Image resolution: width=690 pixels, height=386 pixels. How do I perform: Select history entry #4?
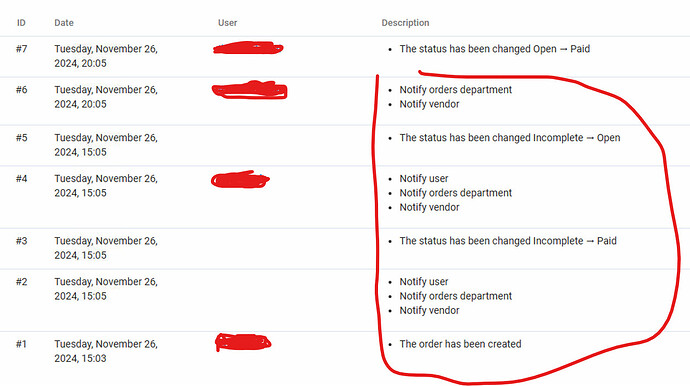[x=345, y=197]
